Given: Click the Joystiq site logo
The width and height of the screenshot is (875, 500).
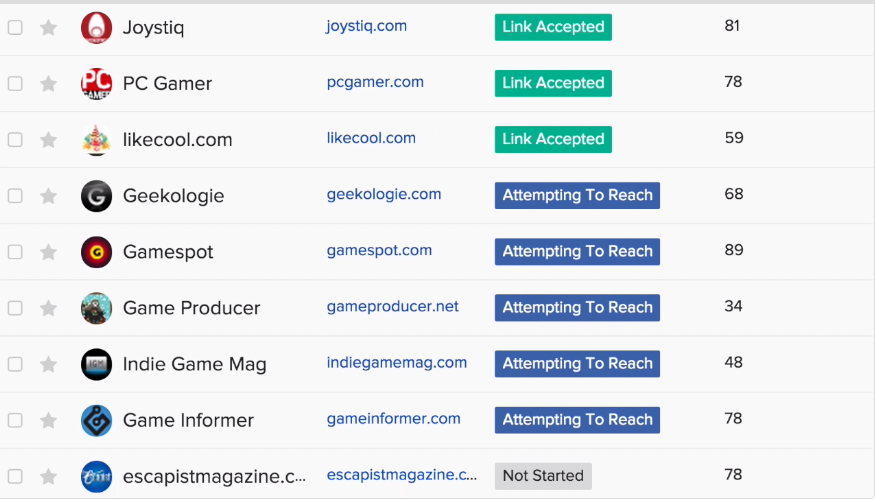Looking at the screenshot, I should click(97, 27).
